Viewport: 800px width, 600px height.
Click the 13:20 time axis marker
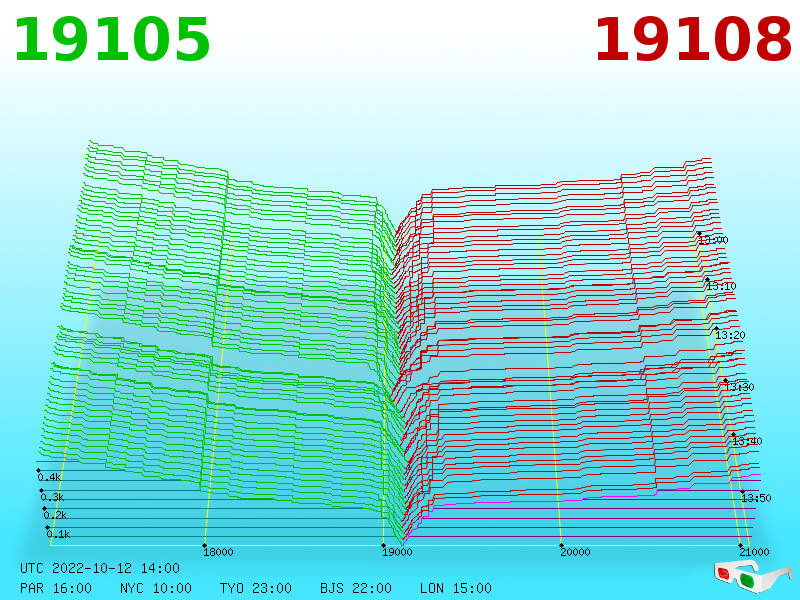[x=730, y=335]
